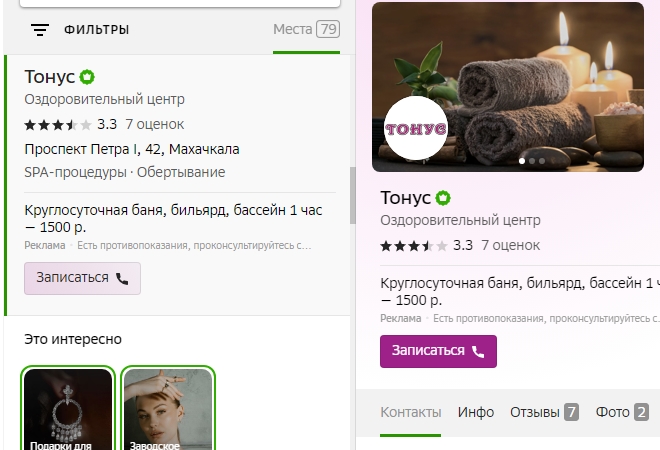
Task: Open the "Подарки для" story thumbnail
Action: point(68,409)
